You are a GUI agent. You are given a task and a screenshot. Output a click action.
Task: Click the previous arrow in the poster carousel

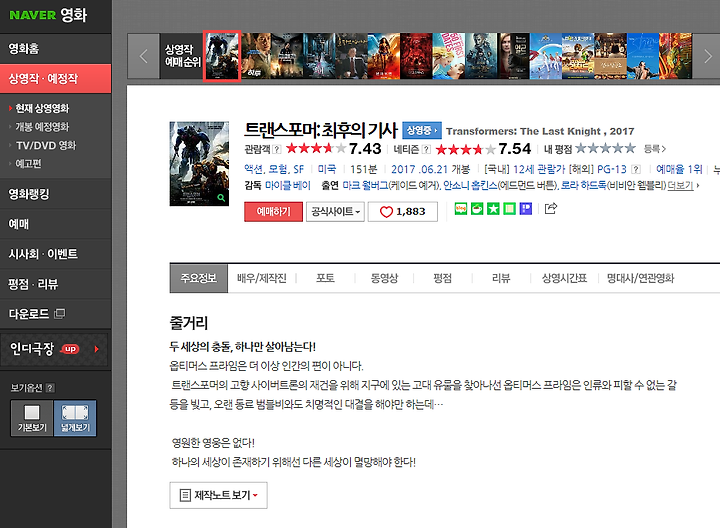pyautogui.click(x=143, y=56)
